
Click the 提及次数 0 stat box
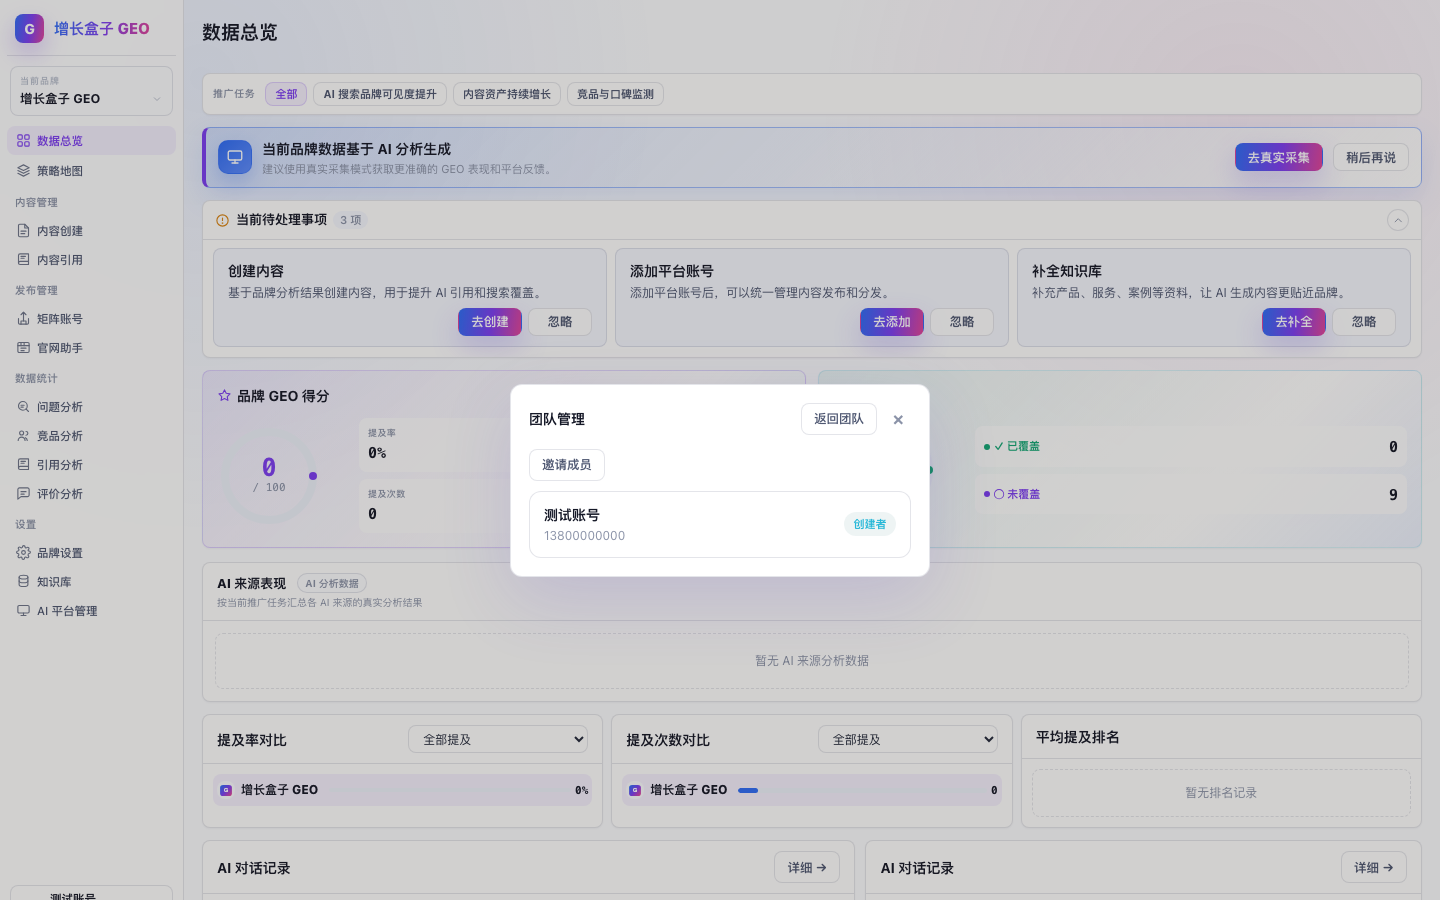pyautogui.click(x=434, y=506)
